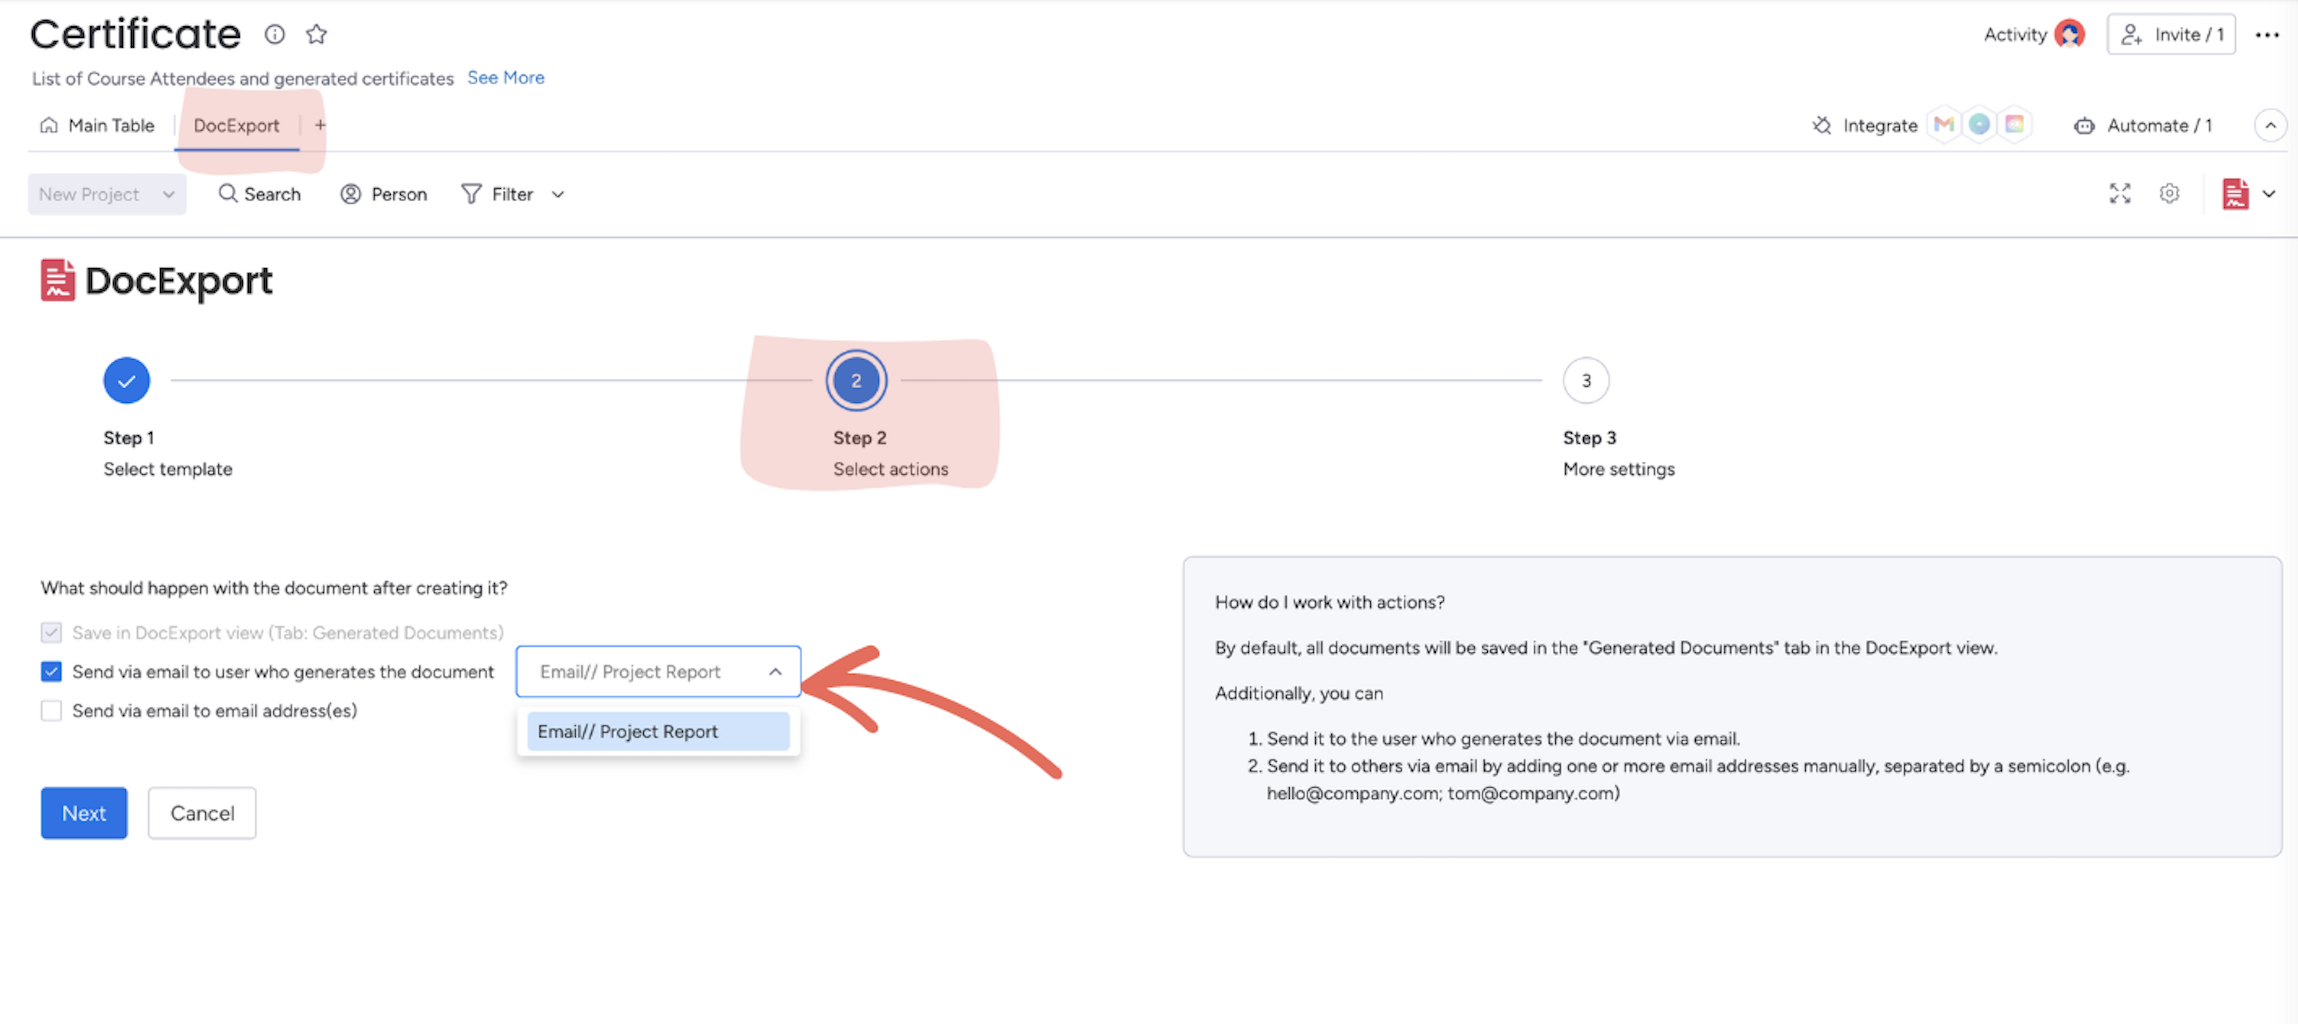
Task: Open the Filter chevron dropdown
Action: tap(558, 194)
